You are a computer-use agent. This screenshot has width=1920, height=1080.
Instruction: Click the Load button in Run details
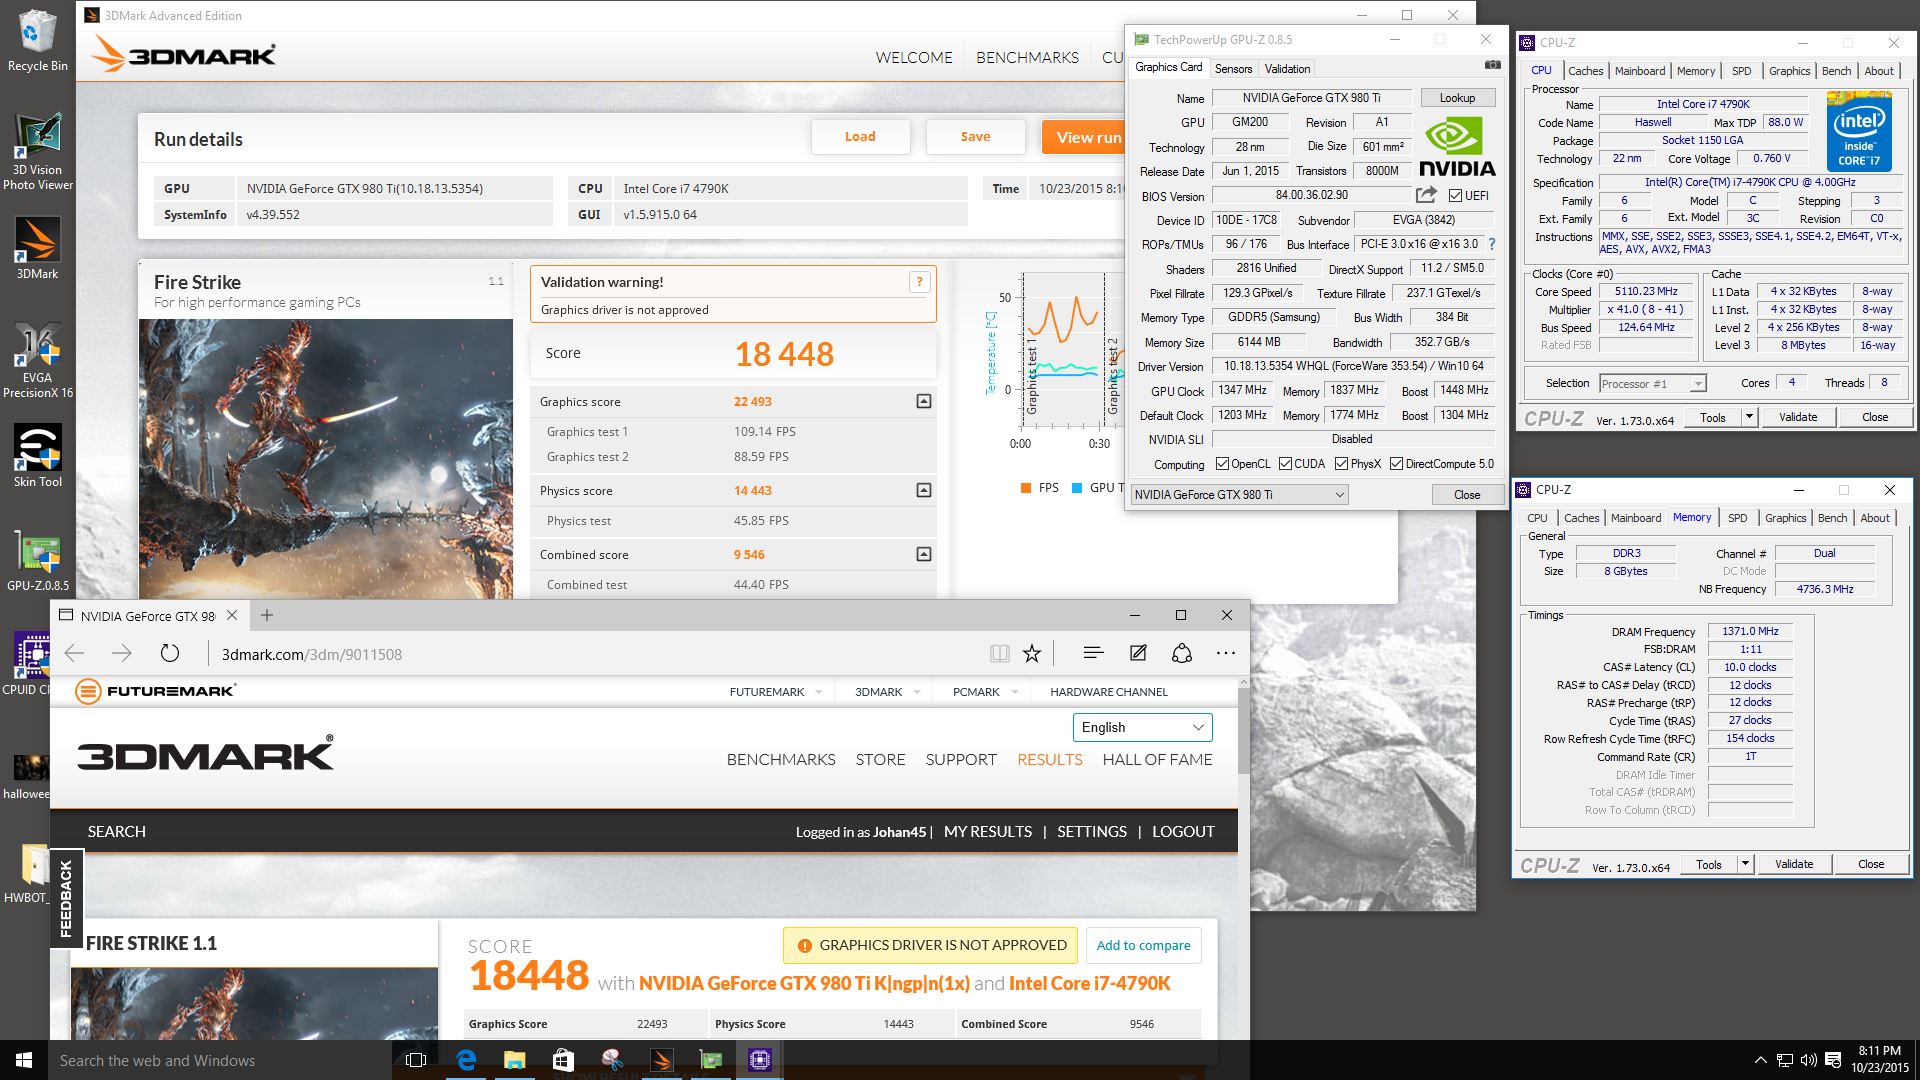pyautogui.click(x=860, y=137)
